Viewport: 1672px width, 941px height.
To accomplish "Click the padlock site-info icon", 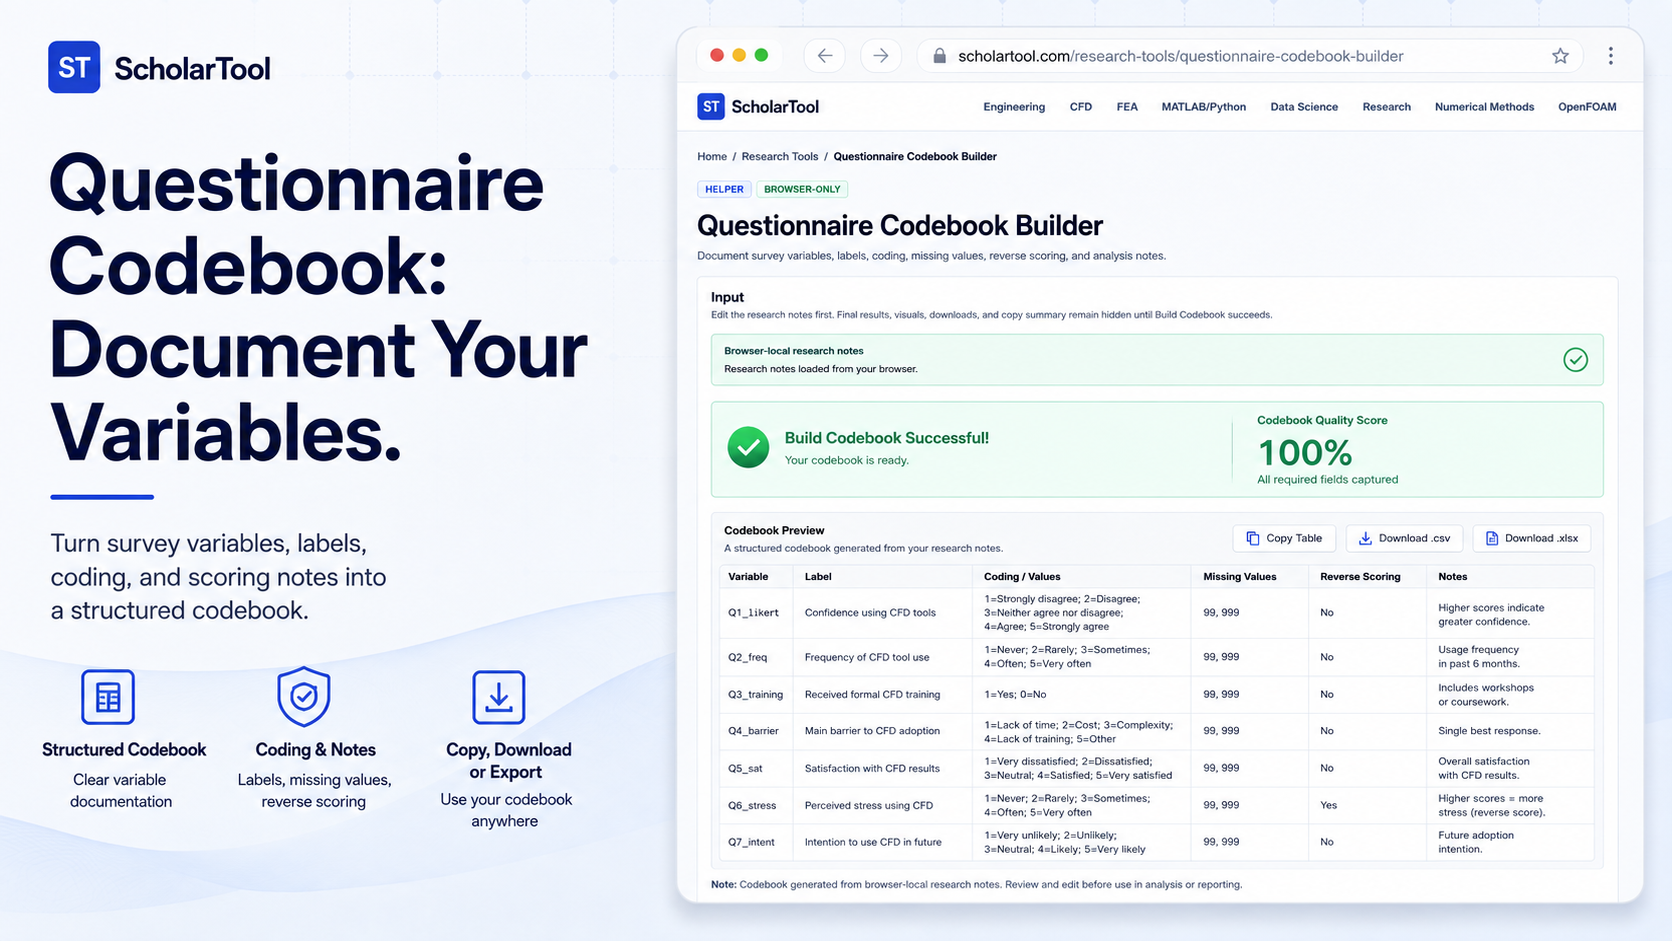I will pos(939,56).
